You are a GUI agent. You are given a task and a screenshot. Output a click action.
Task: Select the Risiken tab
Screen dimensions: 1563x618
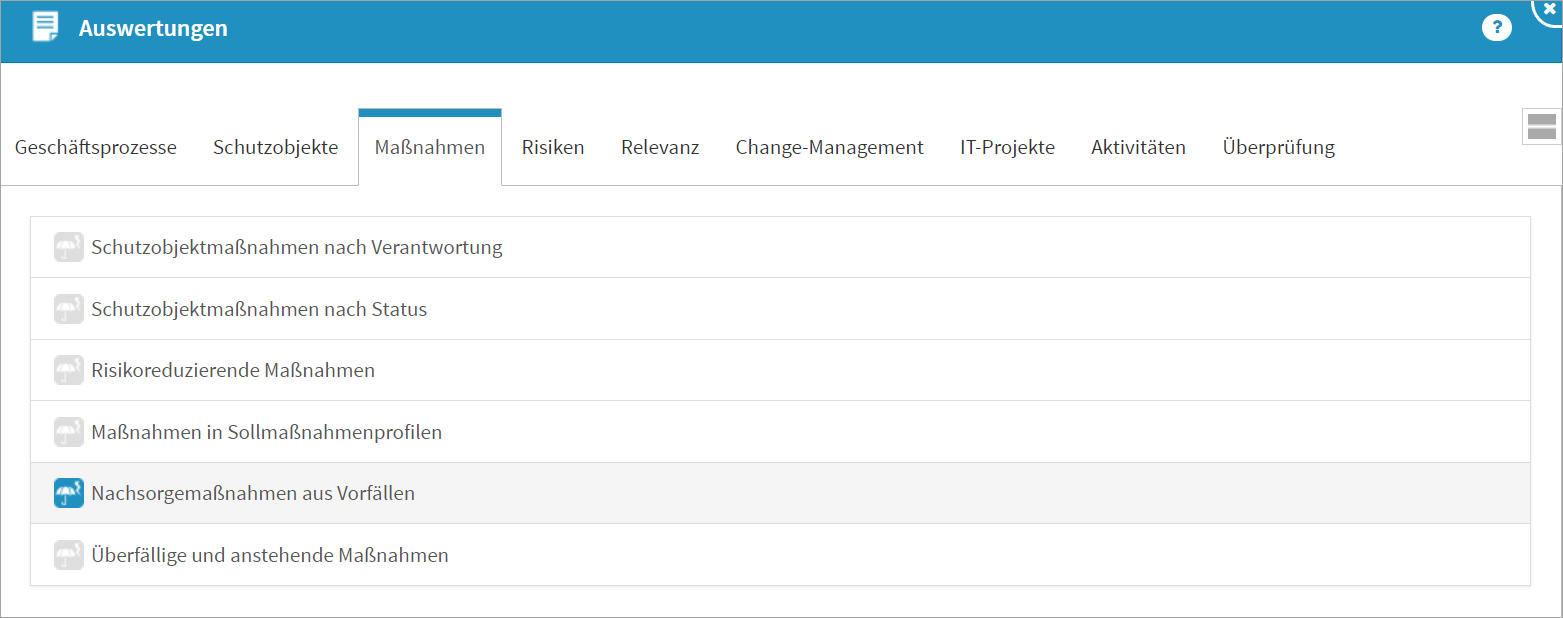click(x=553, y=148)
